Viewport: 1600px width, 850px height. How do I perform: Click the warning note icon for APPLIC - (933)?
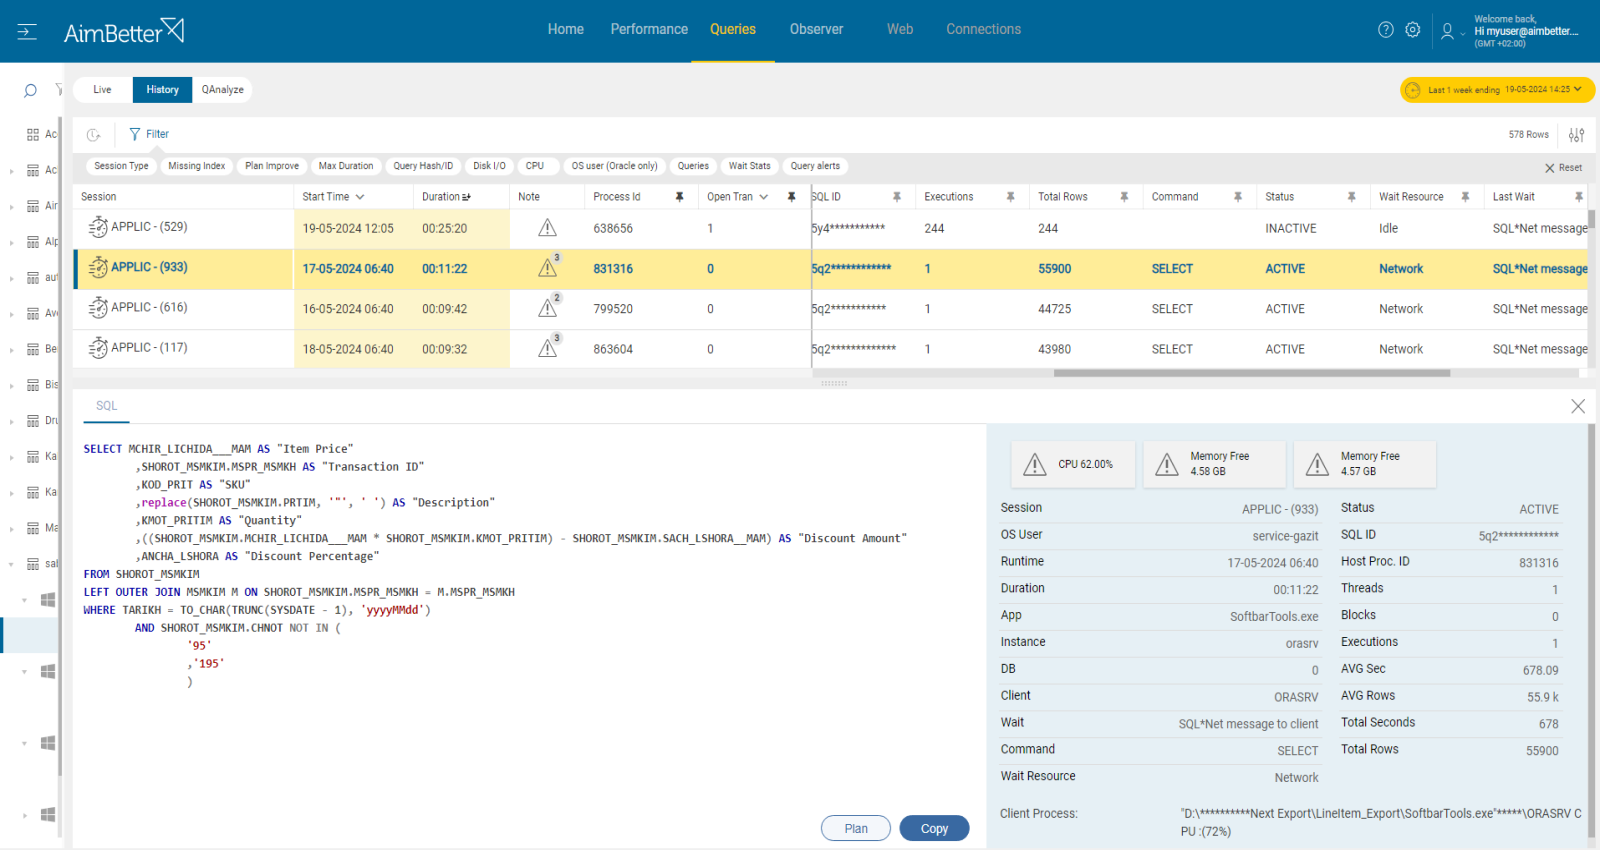pos(547,268)
